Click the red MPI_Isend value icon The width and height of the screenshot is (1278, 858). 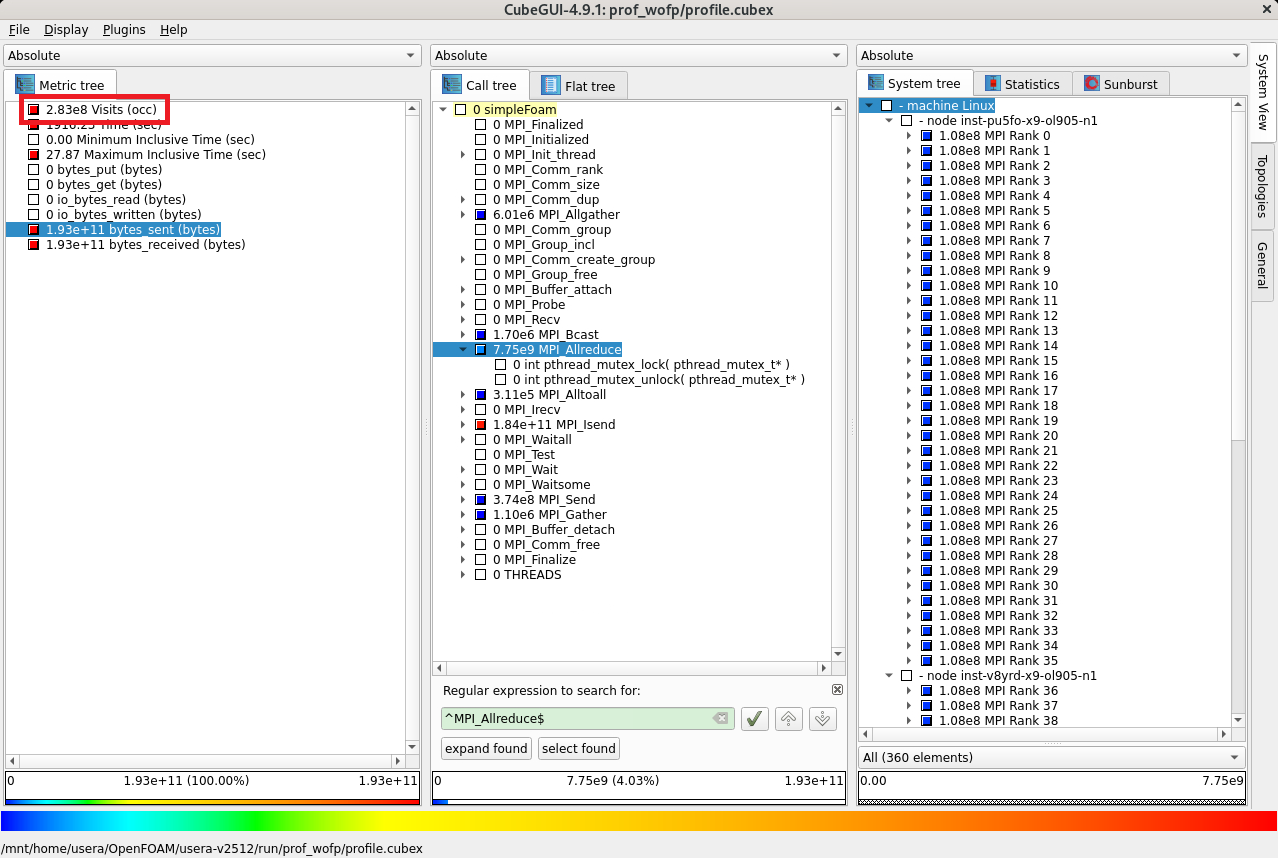[481, 425]
